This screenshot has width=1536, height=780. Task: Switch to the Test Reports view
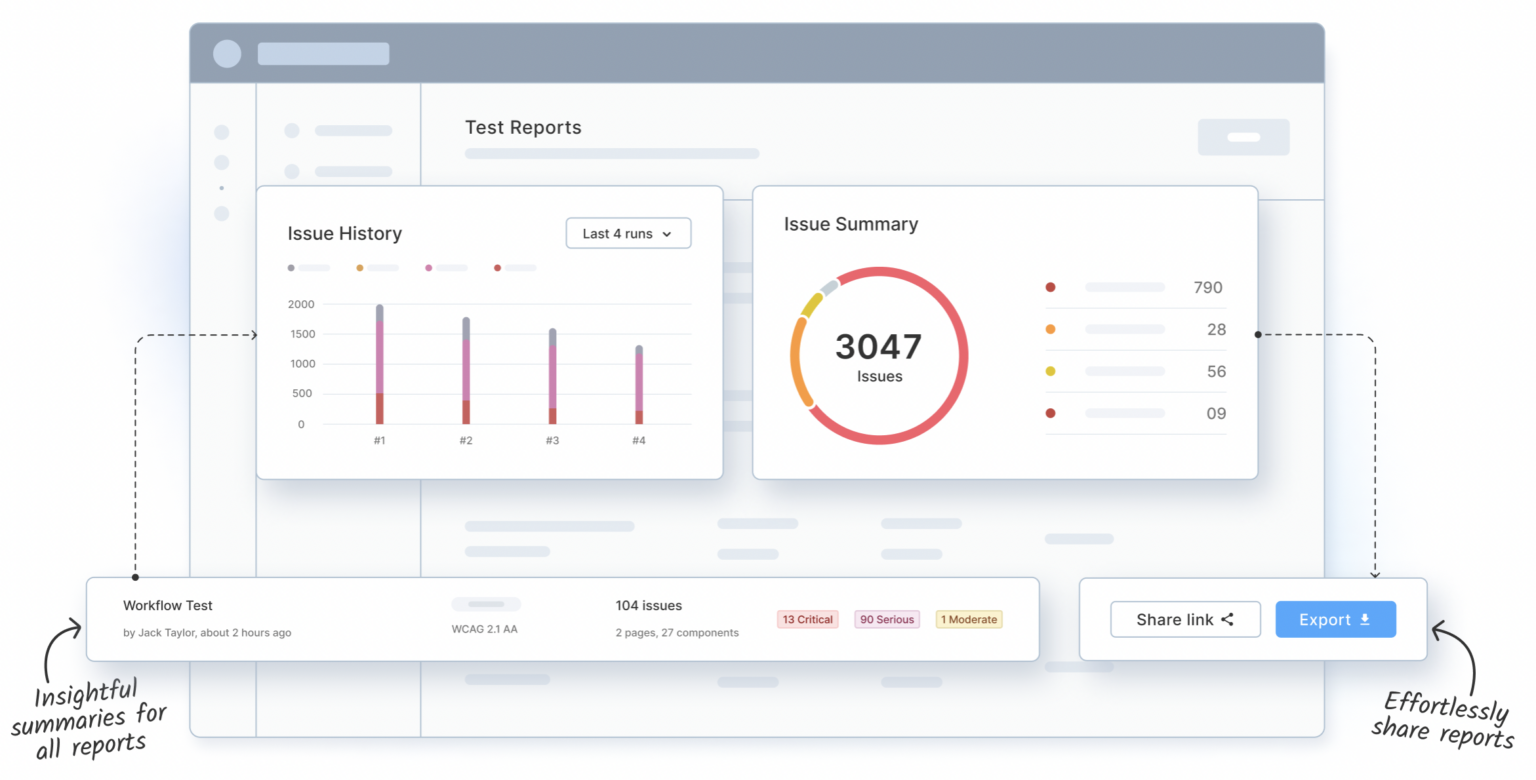click(523, 127)
